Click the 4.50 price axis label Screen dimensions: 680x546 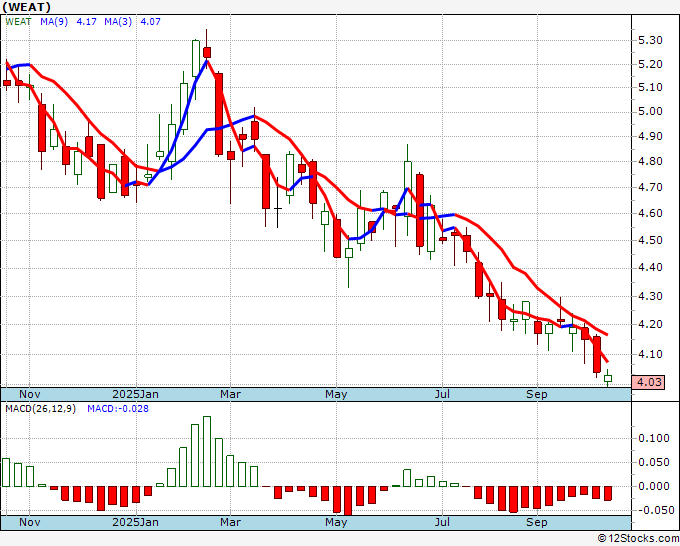tap(651, 240)
